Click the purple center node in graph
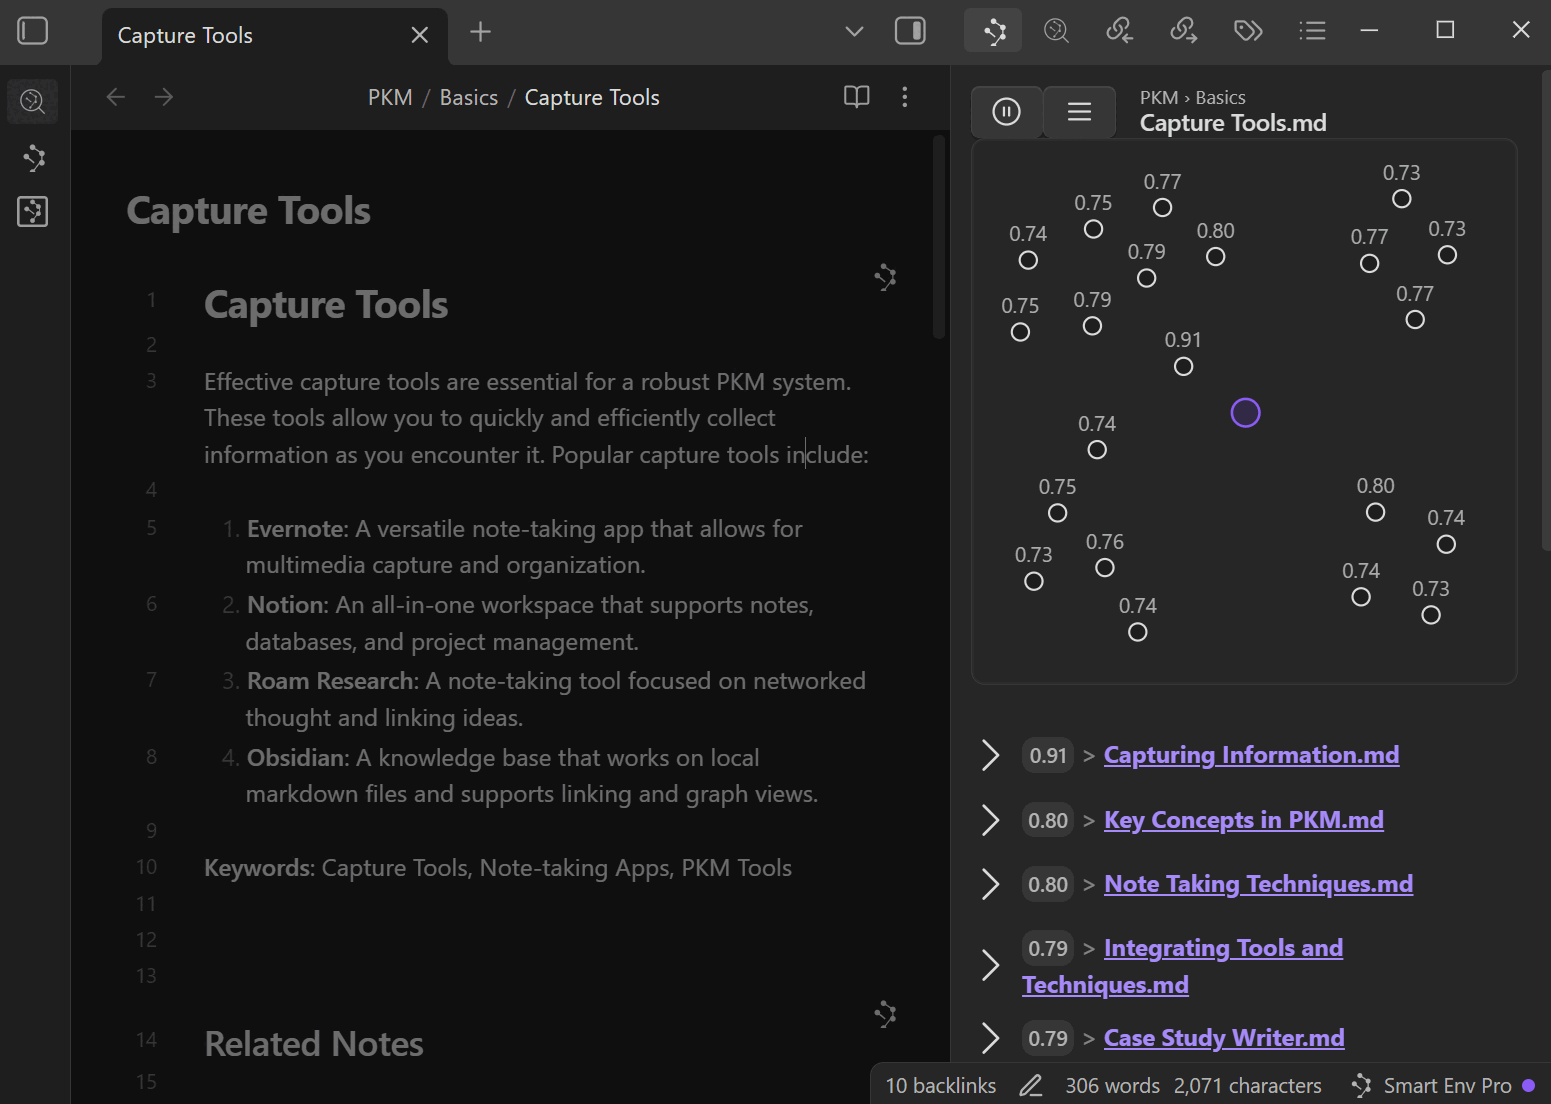Image resolution: width=1551 pixels, height=1104 pixels. [x=1245, y=413]
